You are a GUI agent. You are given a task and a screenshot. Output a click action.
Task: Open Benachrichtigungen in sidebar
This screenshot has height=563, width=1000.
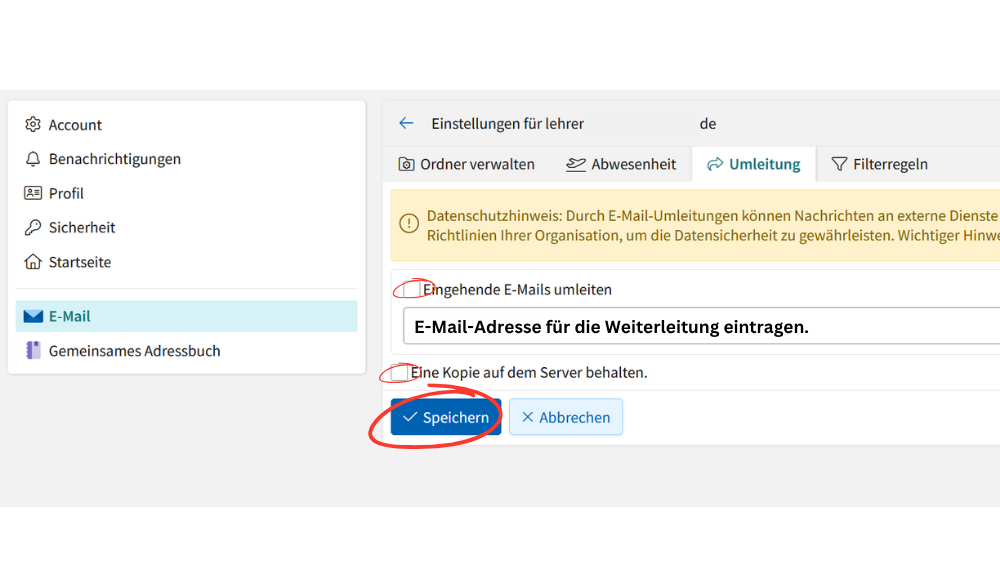coord(186,159)
